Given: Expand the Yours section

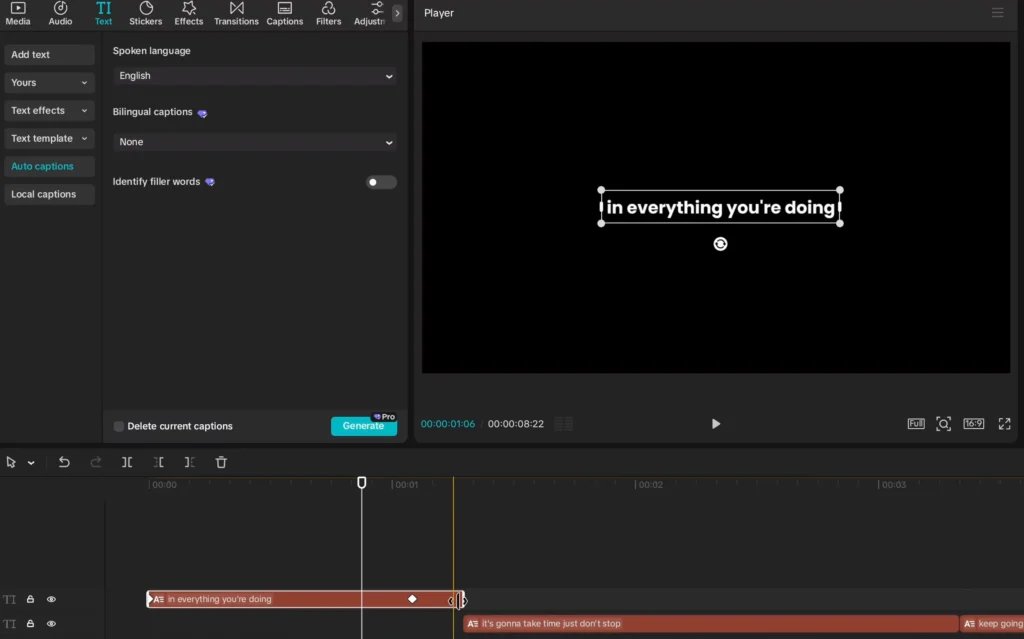Looking at the screenshot, I should pos(49,82).
